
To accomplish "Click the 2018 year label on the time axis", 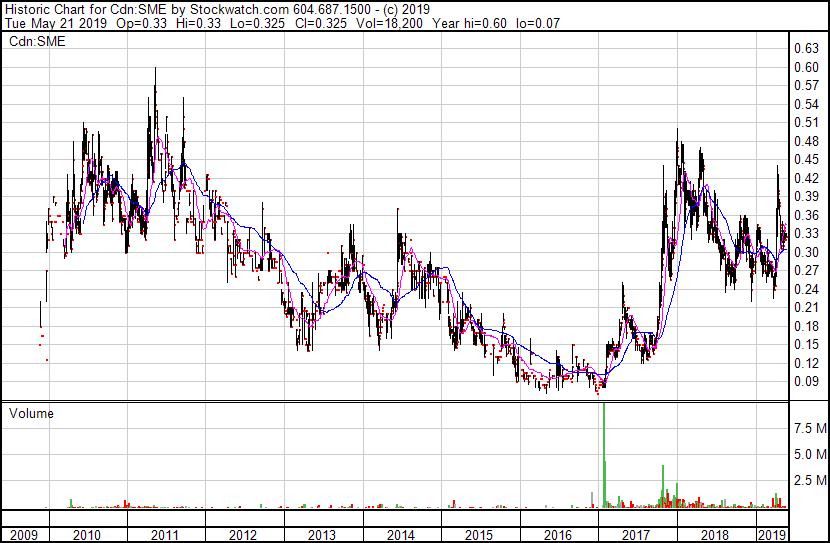I will click(x=715, y=535).
